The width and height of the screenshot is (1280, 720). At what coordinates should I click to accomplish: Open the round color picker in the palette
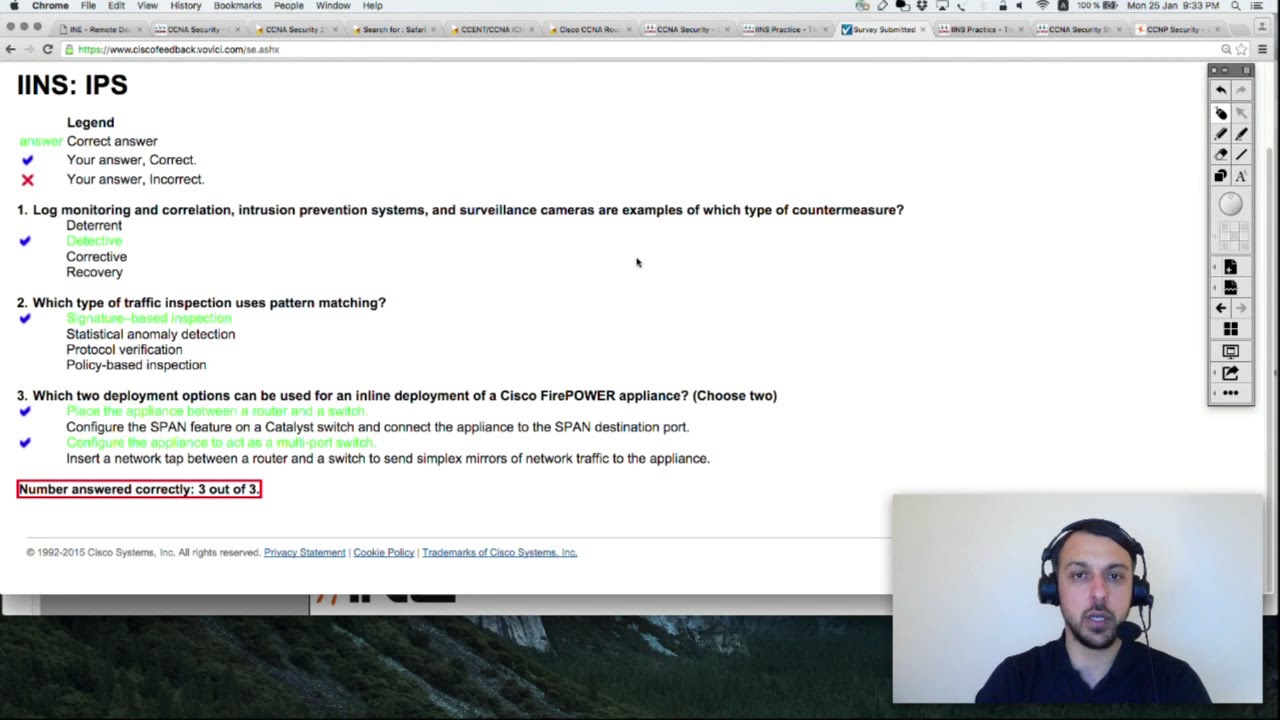point(1231,204)
